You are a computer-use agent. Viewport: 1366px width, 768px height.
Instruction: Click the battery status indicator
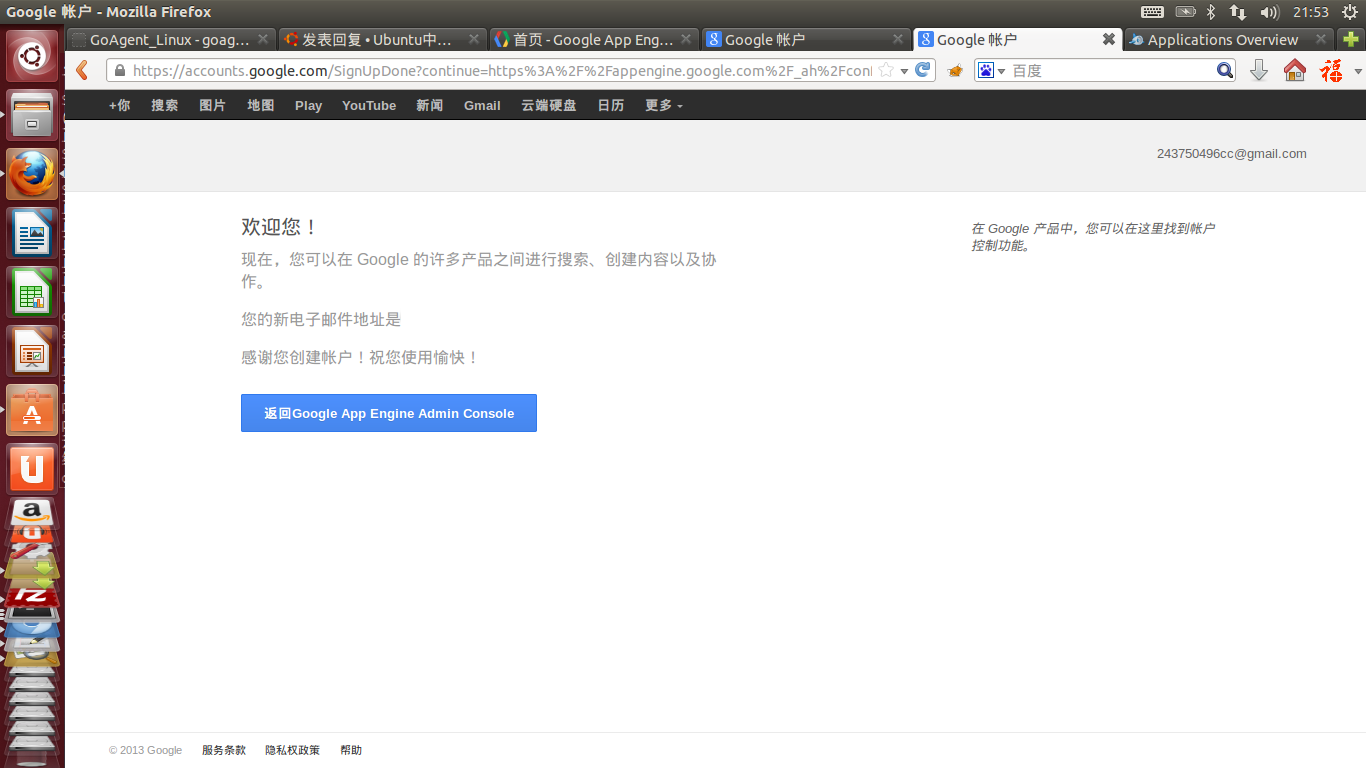(x=1186, y=12)
